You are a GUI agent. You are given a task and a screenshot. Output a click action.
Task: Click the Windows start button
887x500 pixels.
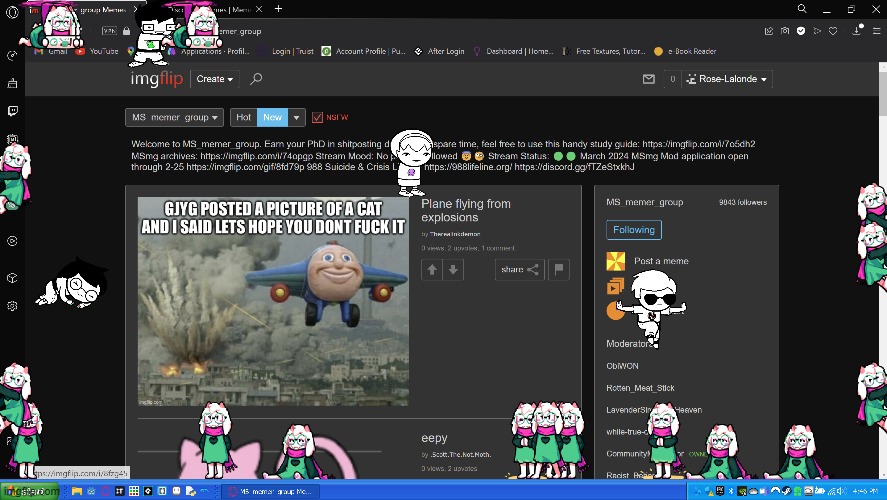[x=29, y=491]
